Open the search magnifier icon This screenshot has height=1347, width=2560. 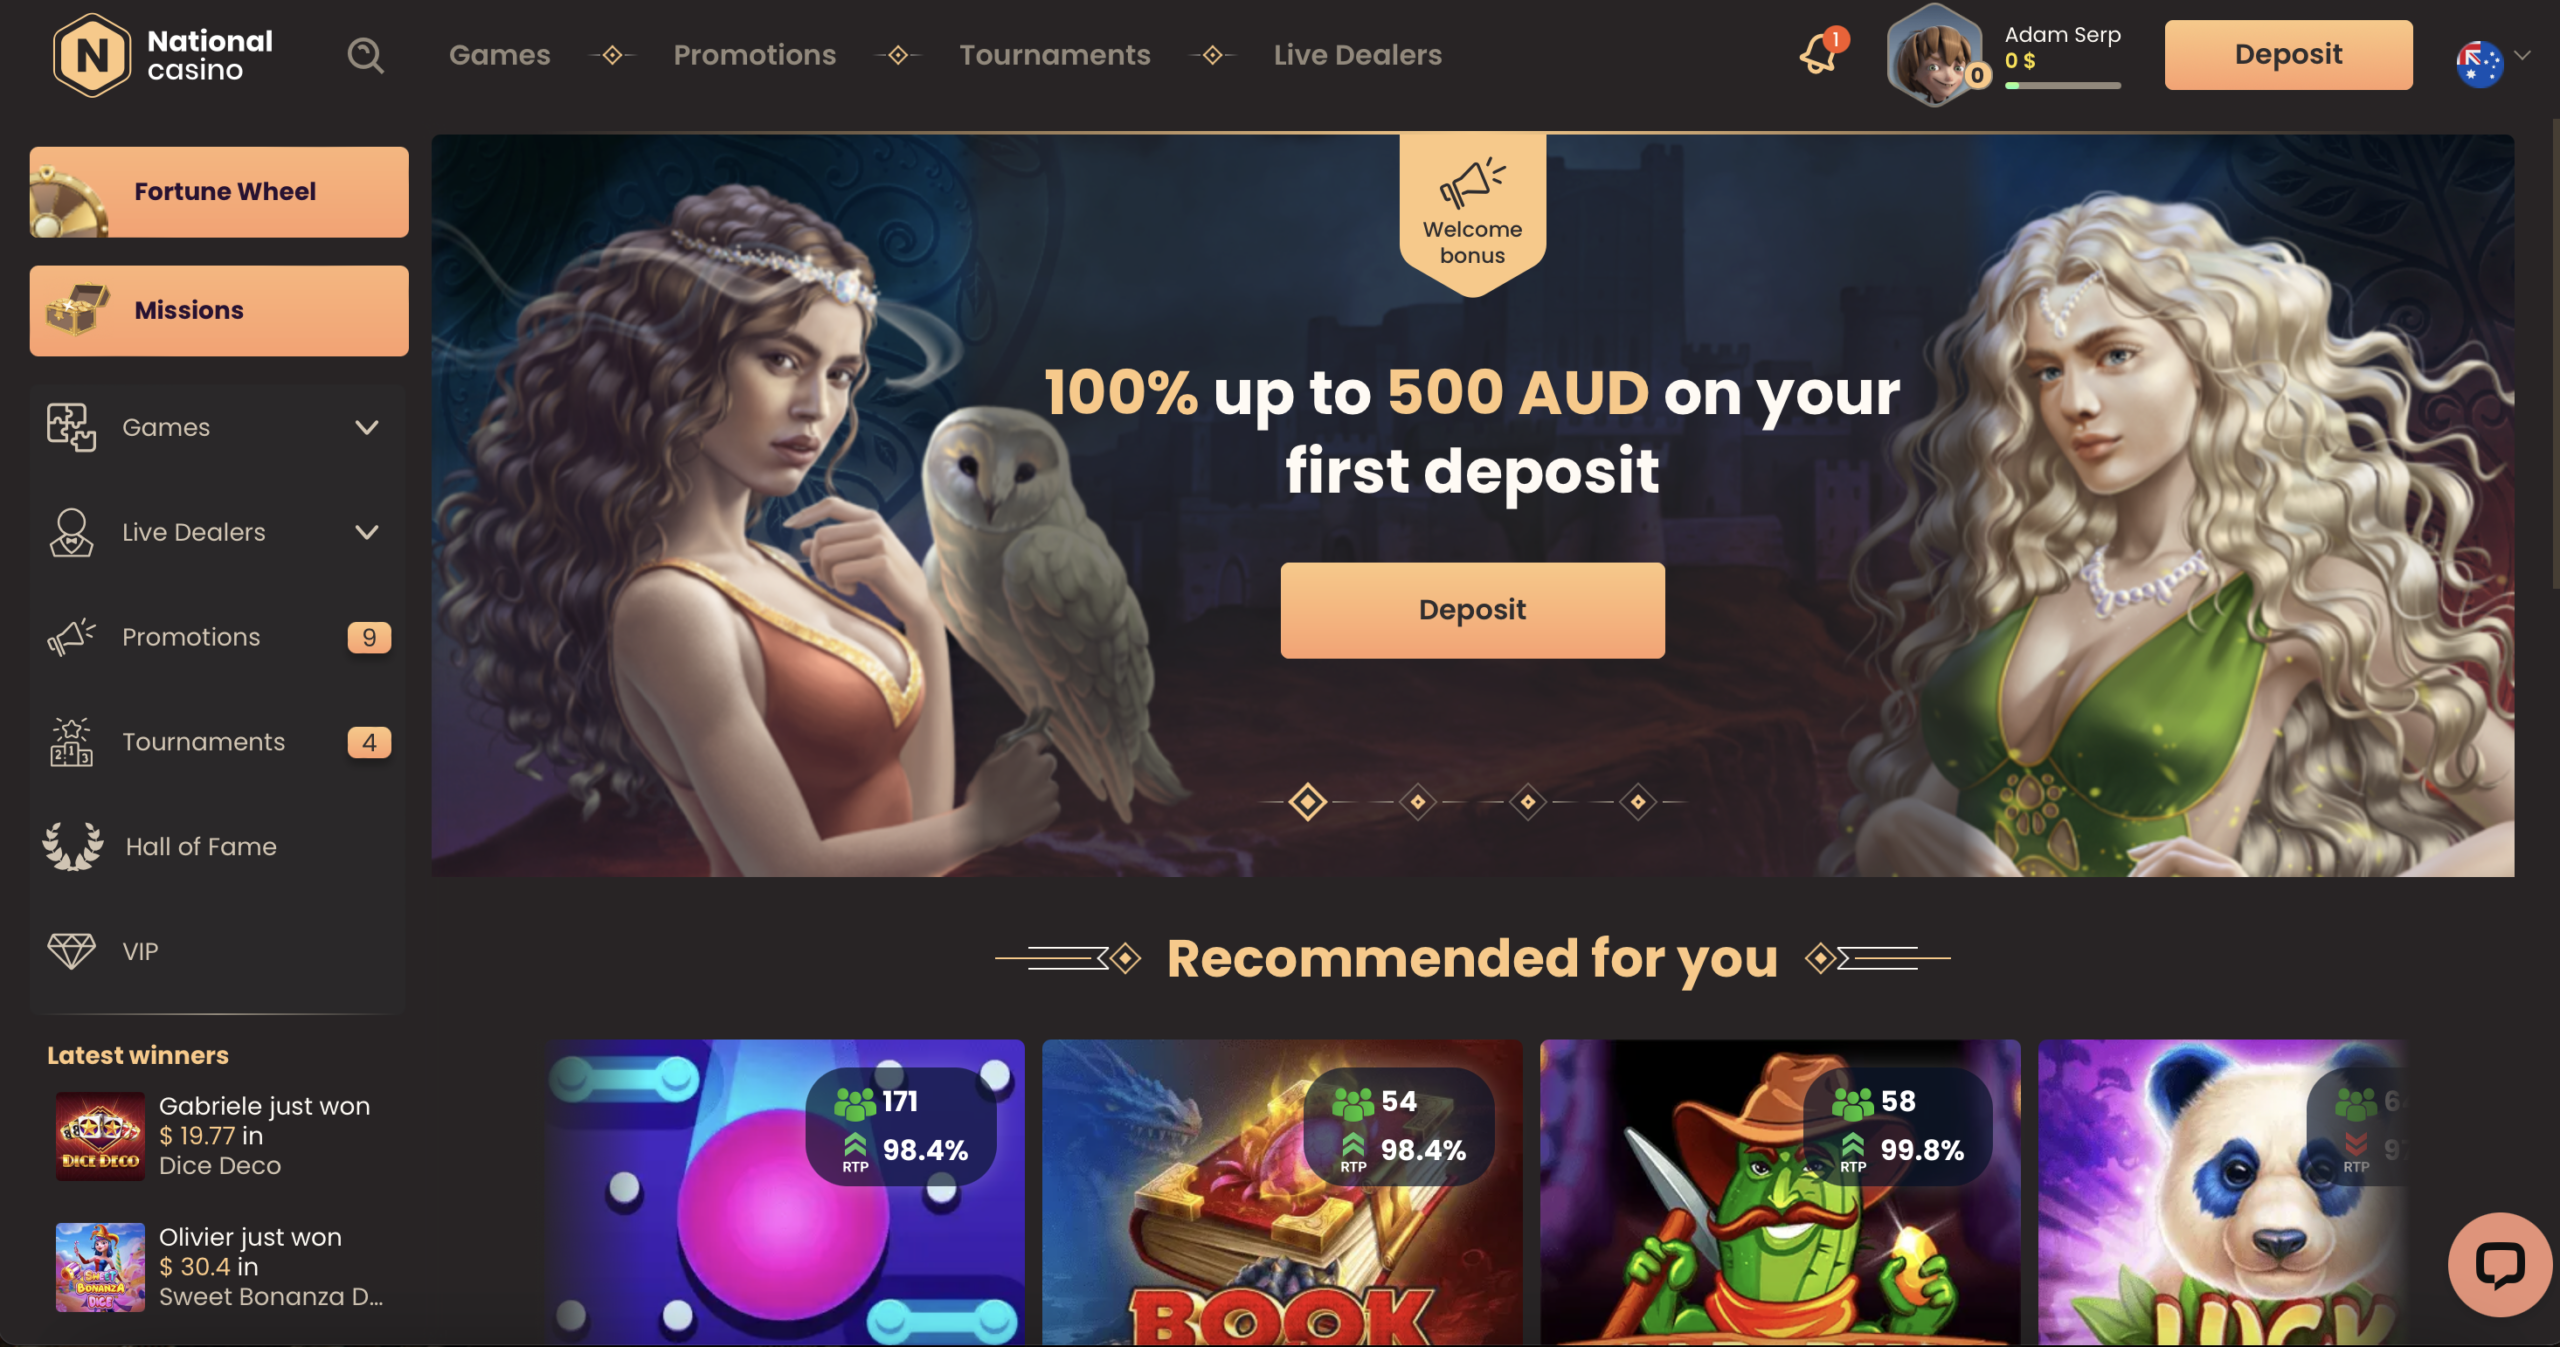(x=365, y=55)
